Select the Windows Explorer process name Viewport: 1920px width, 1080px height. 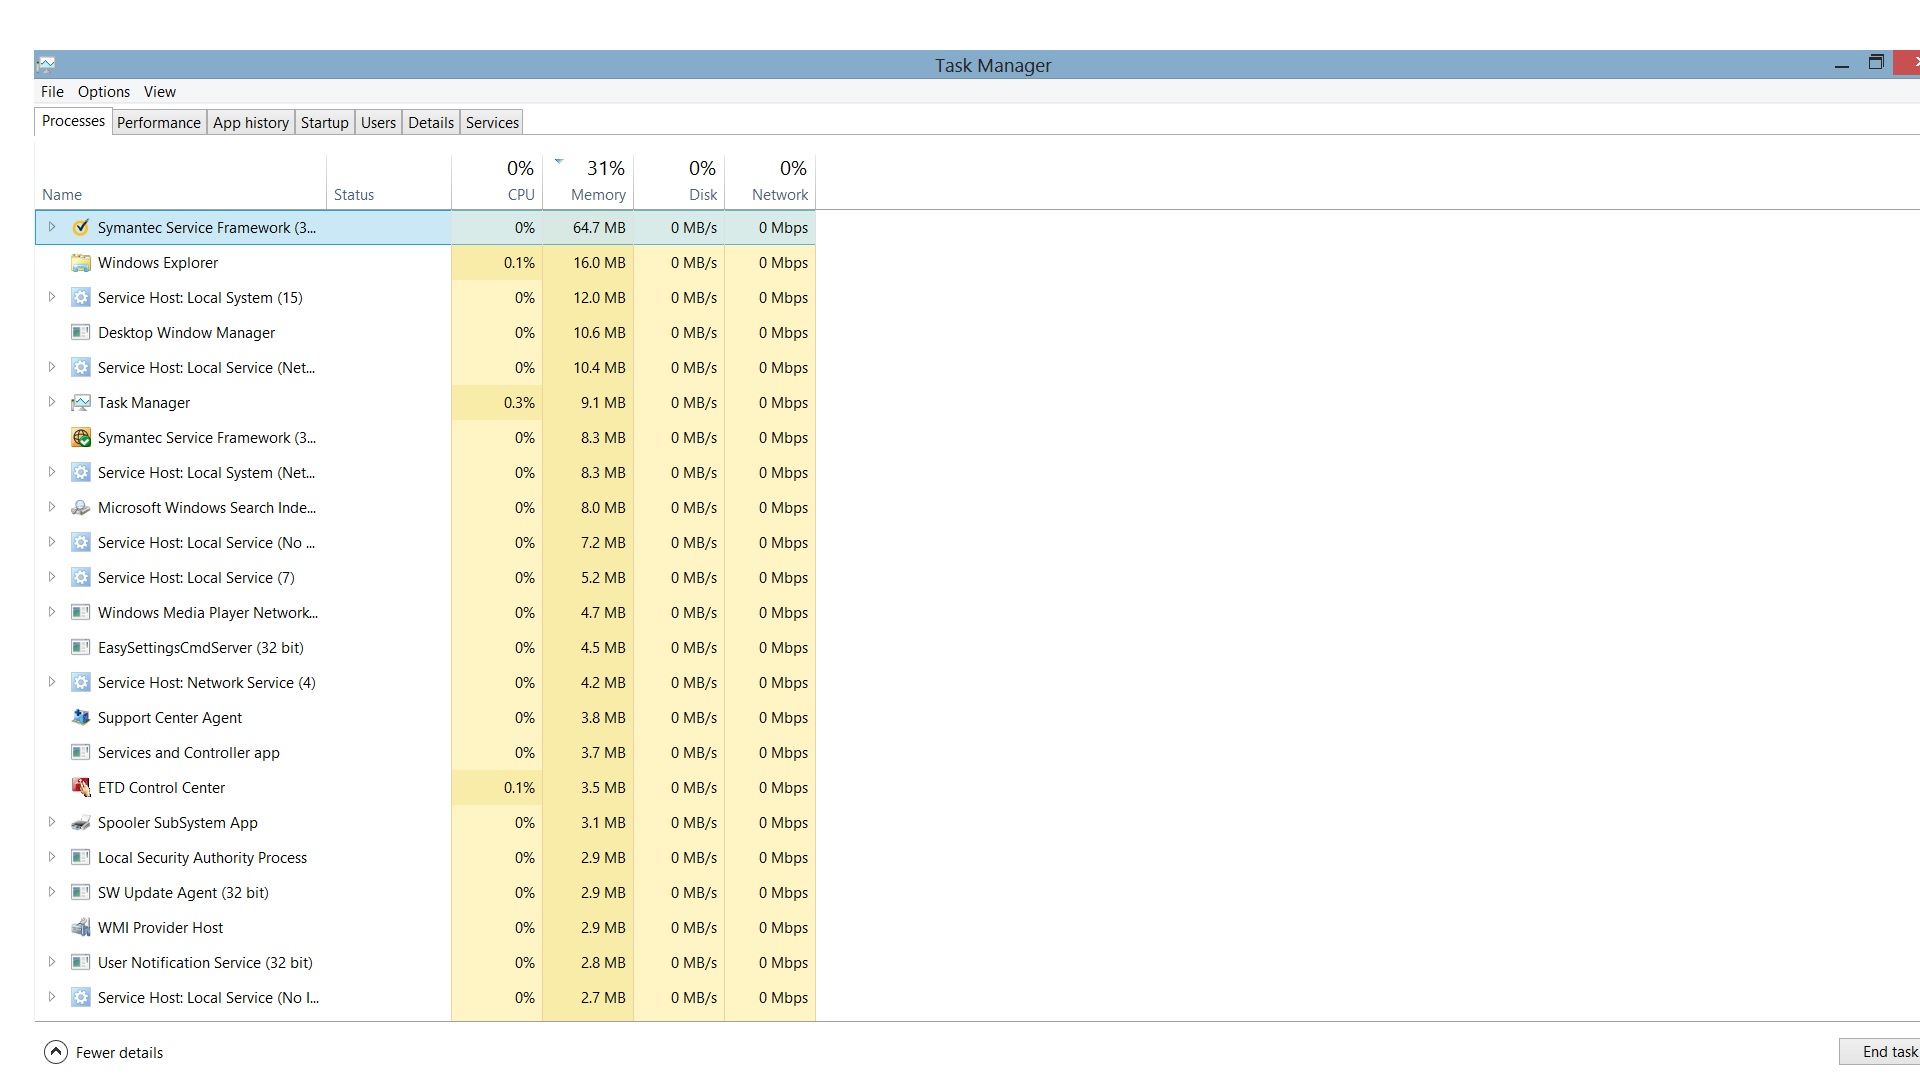coord(158,263)
